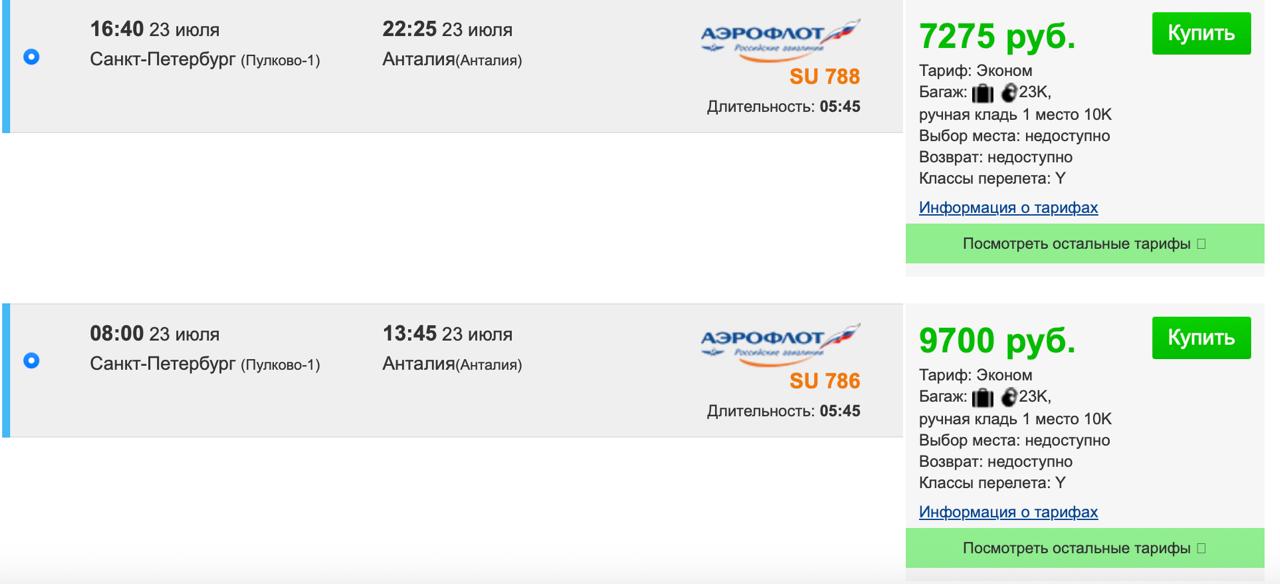Image resolution: width=1280 pixels, height=584 pixels.
Task: Click the hand luggage icon in 9700 руб. fare
Action: [x=1008, y=397]
